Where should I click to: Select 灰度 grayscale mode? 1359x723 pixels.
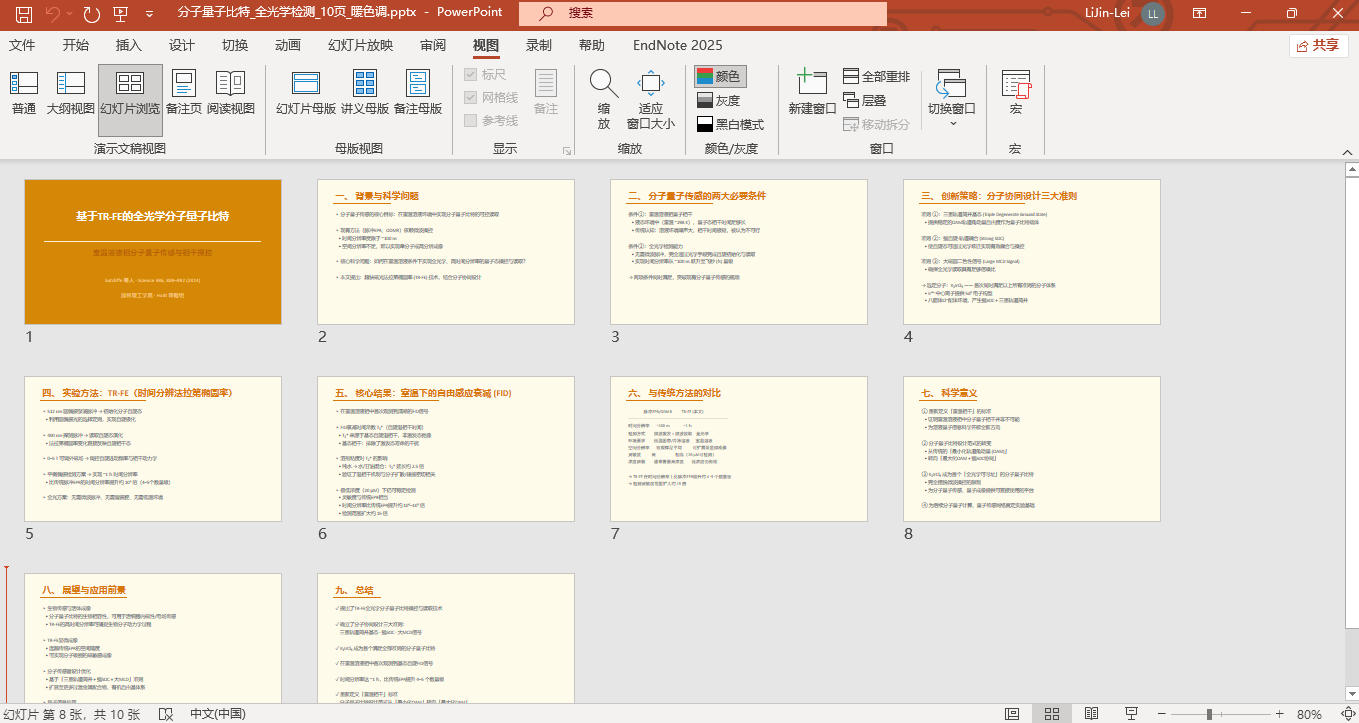719,100
